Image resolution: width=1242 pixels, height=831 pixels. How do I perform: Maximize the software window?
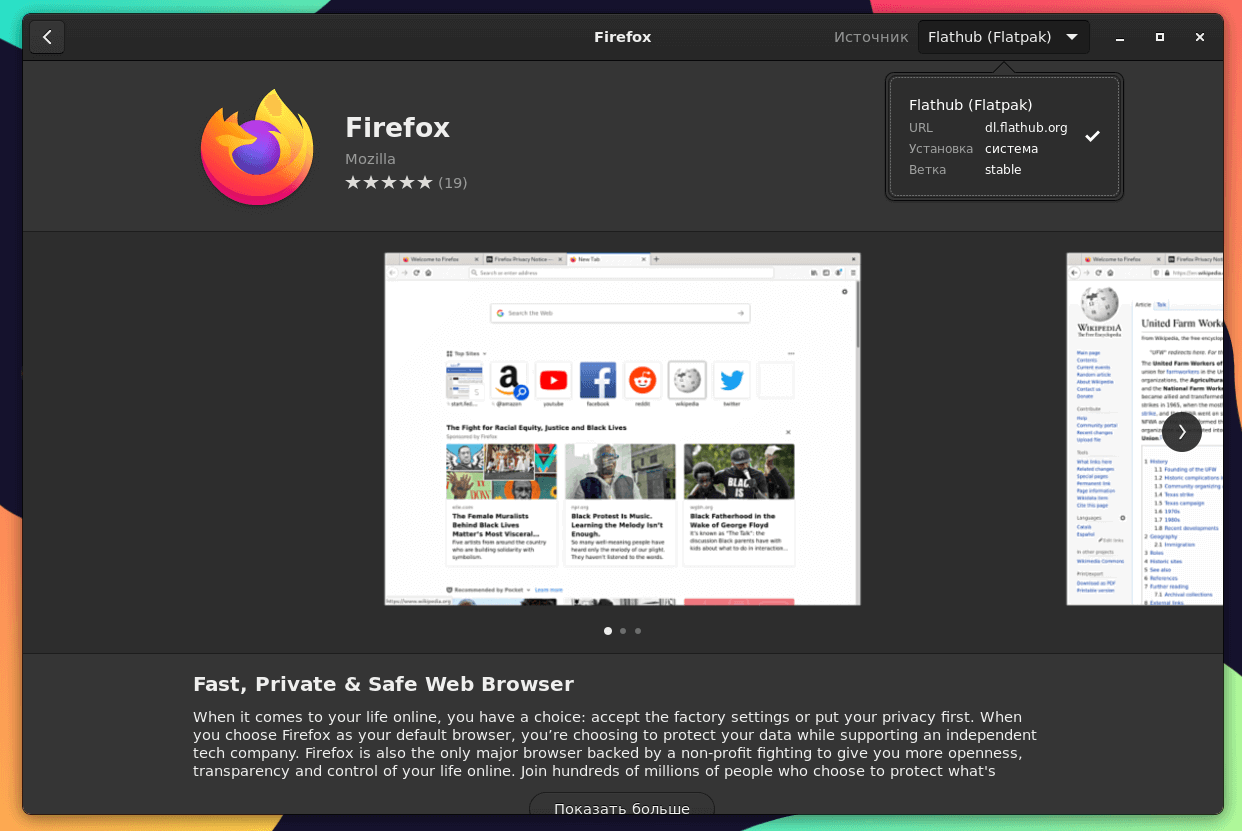pyautogui.click(x=1159, y=37)
